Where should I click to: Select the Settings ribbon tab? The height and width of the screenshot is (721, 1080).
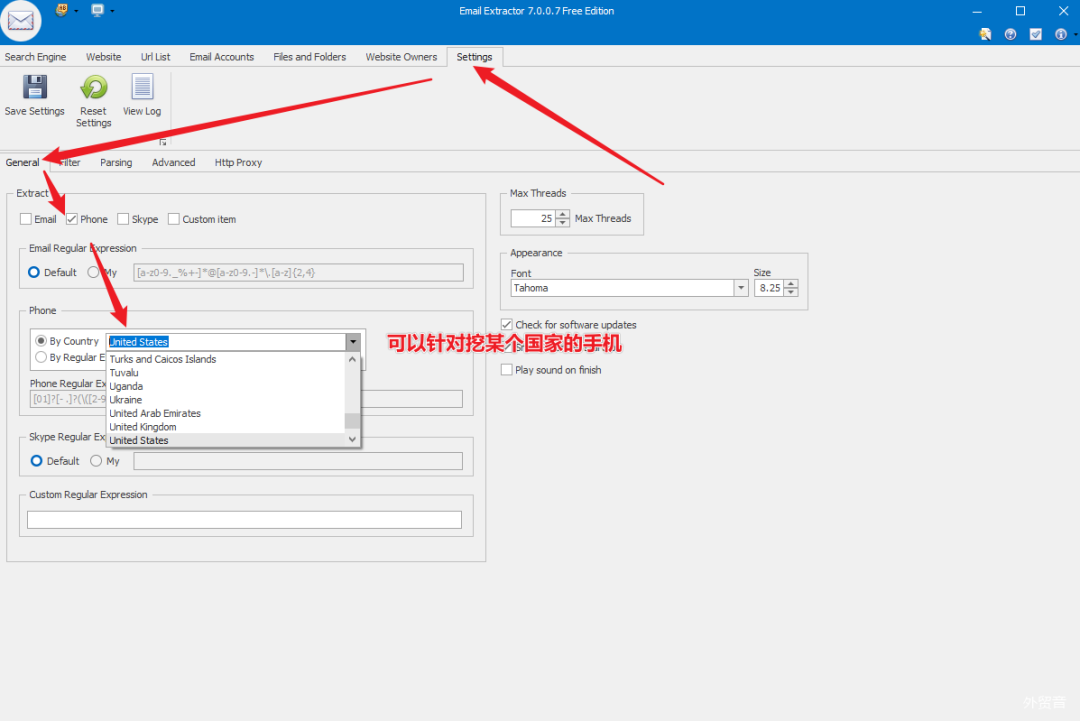click(475, 56)
